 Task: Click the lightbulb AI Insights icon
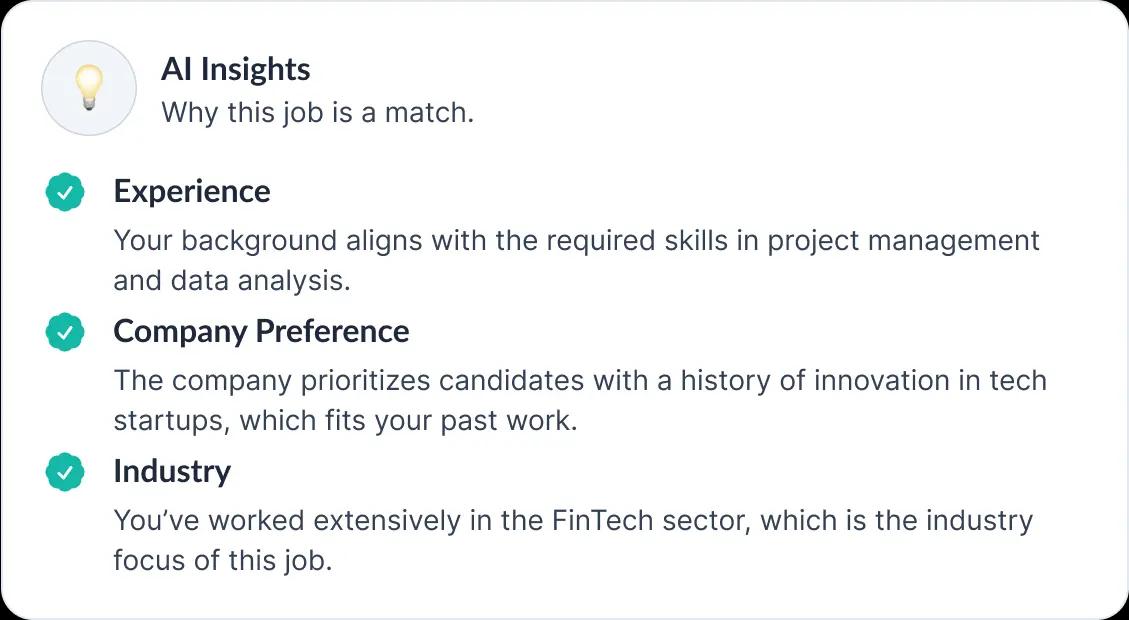coord(88,88)
